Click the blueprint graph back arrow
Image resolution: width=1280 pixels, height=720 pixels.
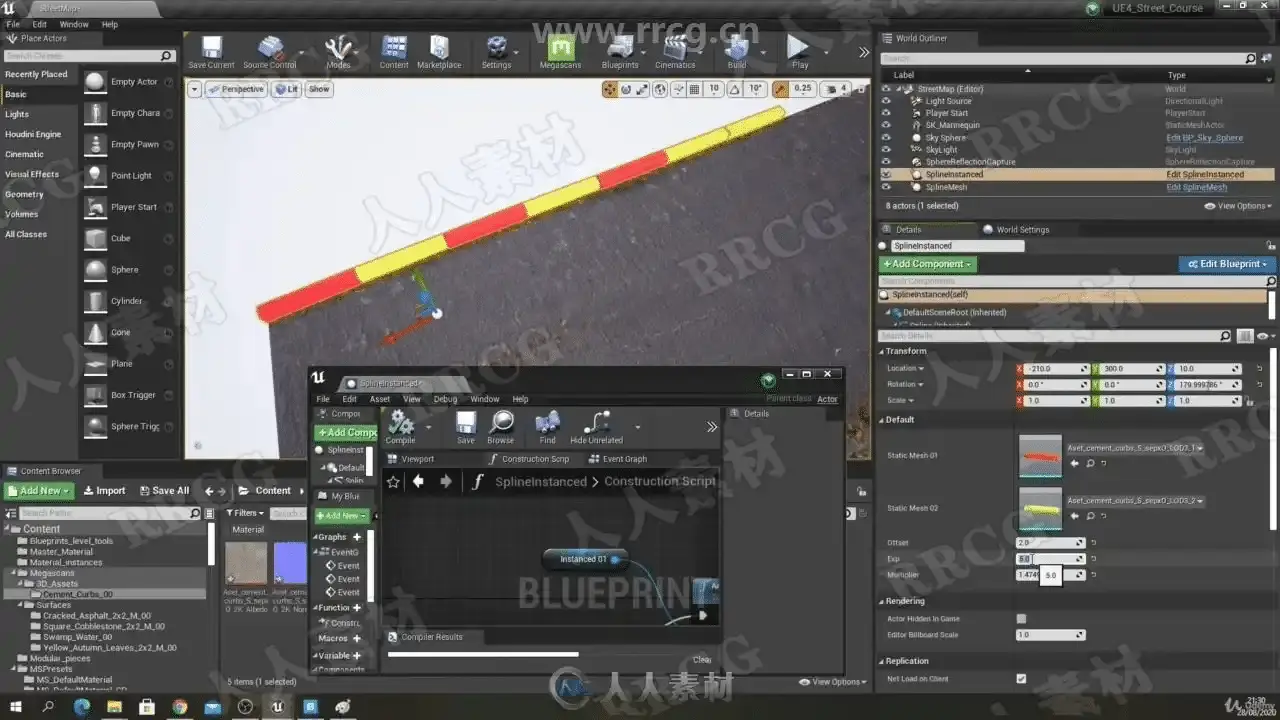(x=418, y=481)
